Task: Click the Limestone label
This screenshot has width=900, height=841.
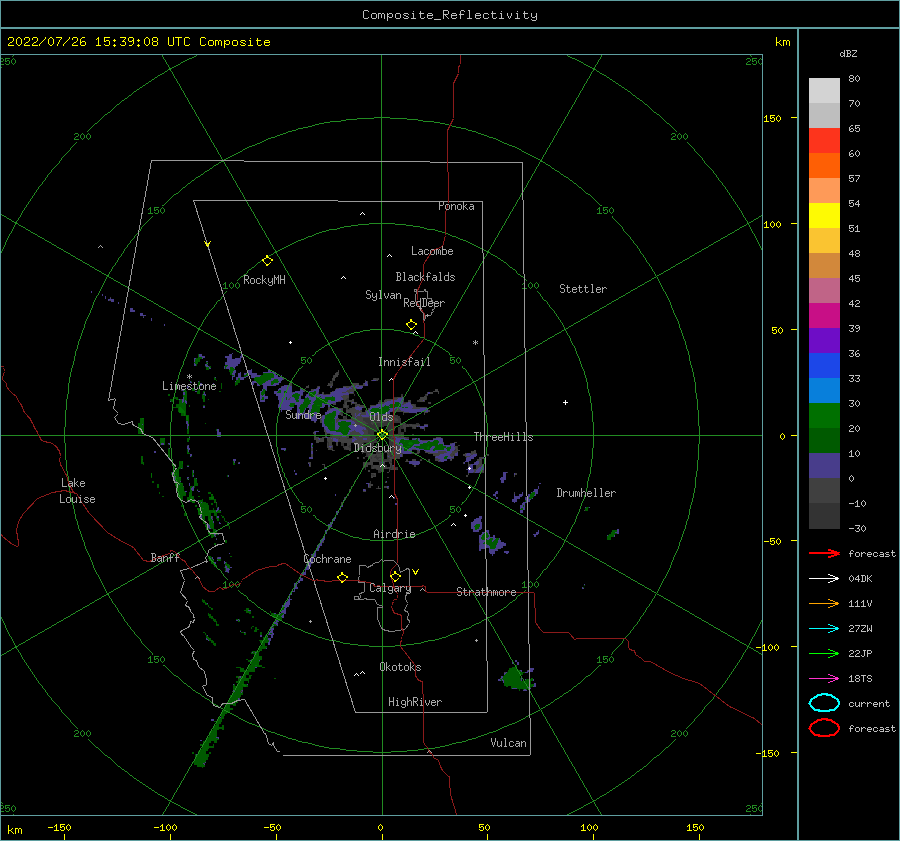Action: coord(189,386)
